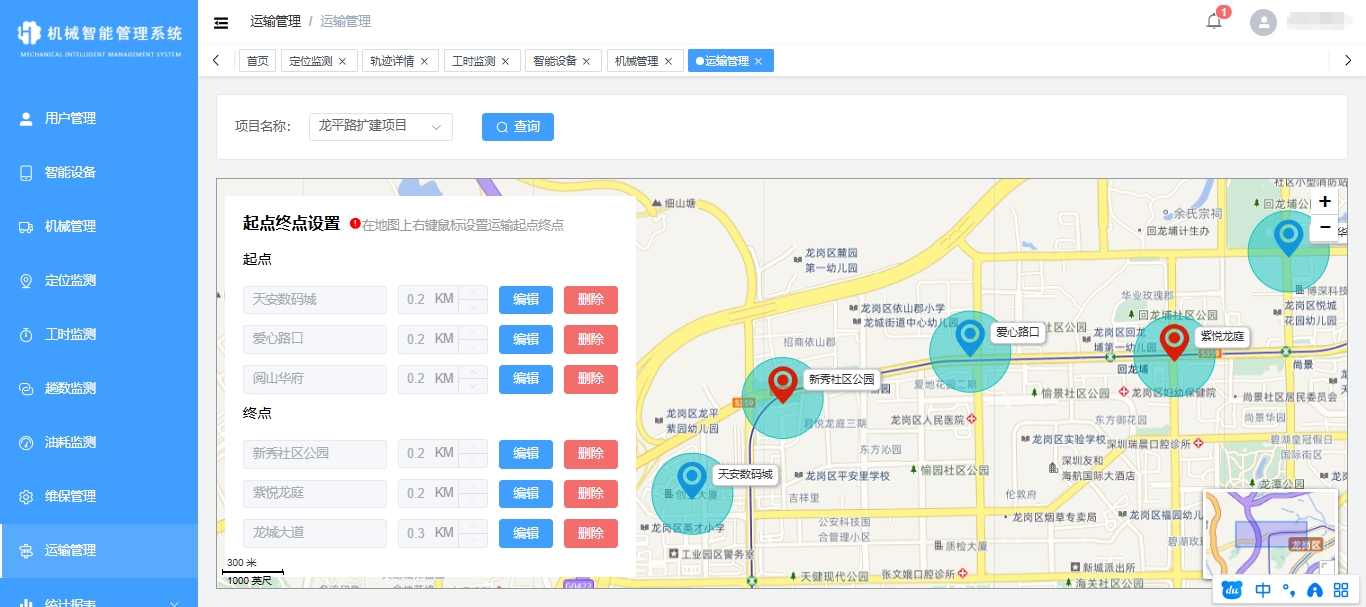Click the 龙城大道 name input field

(x=315, y=533)
